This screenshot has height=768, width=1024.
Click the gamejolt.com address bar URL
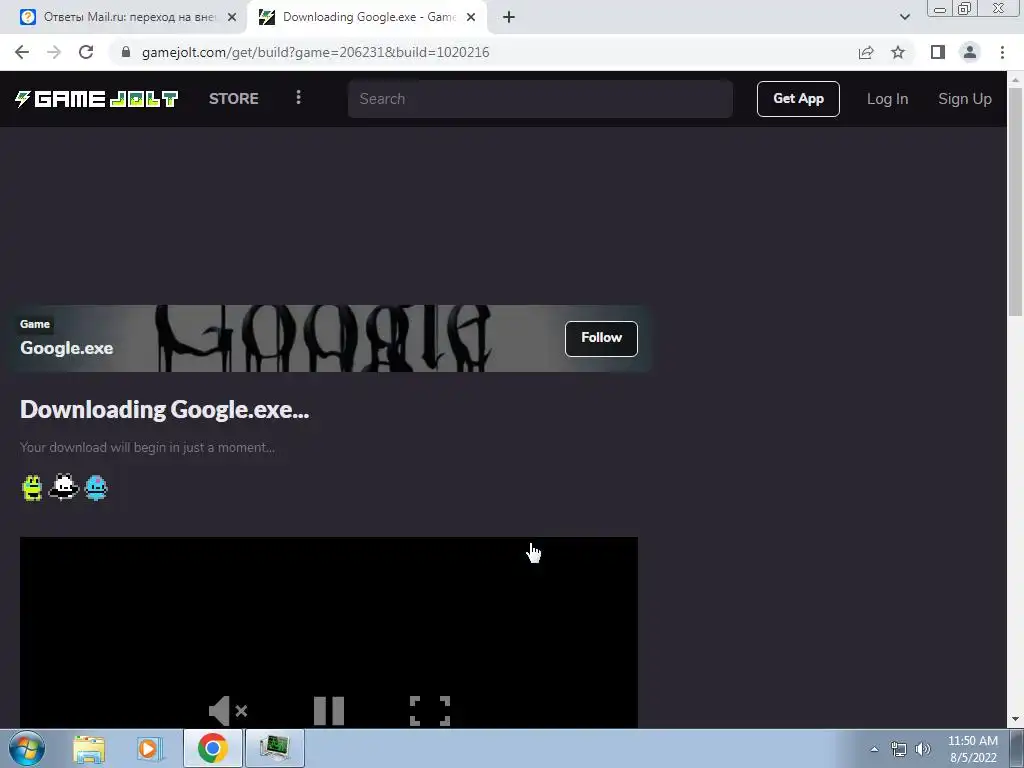(x=315, y=52)
